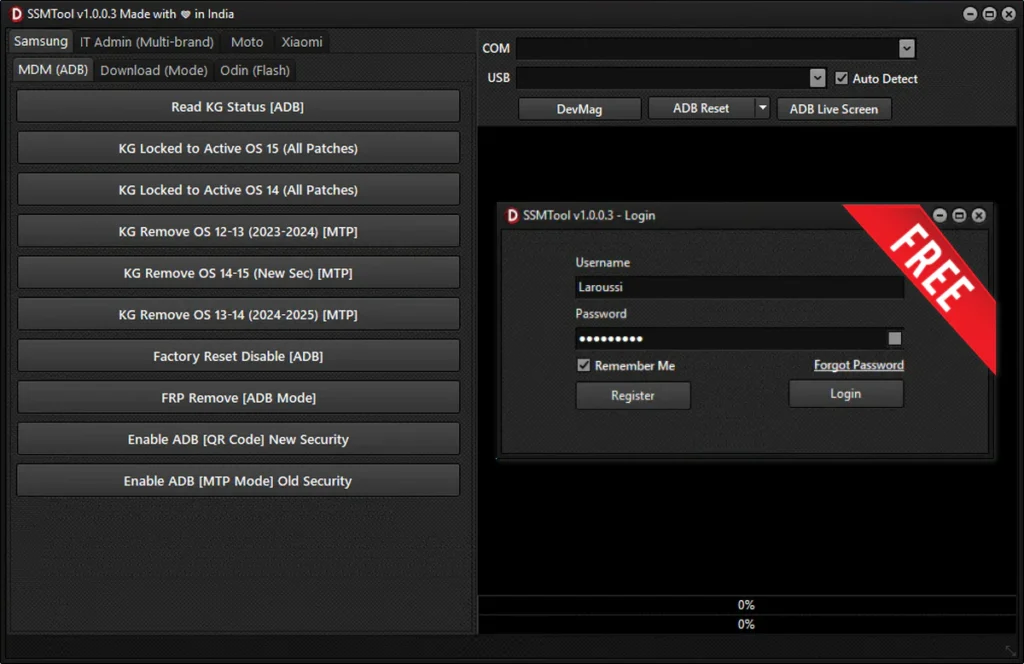Screen dimensions: 1024x664
Task: Switch to the Xiaomi tab
Action: (x=301, y=42)
